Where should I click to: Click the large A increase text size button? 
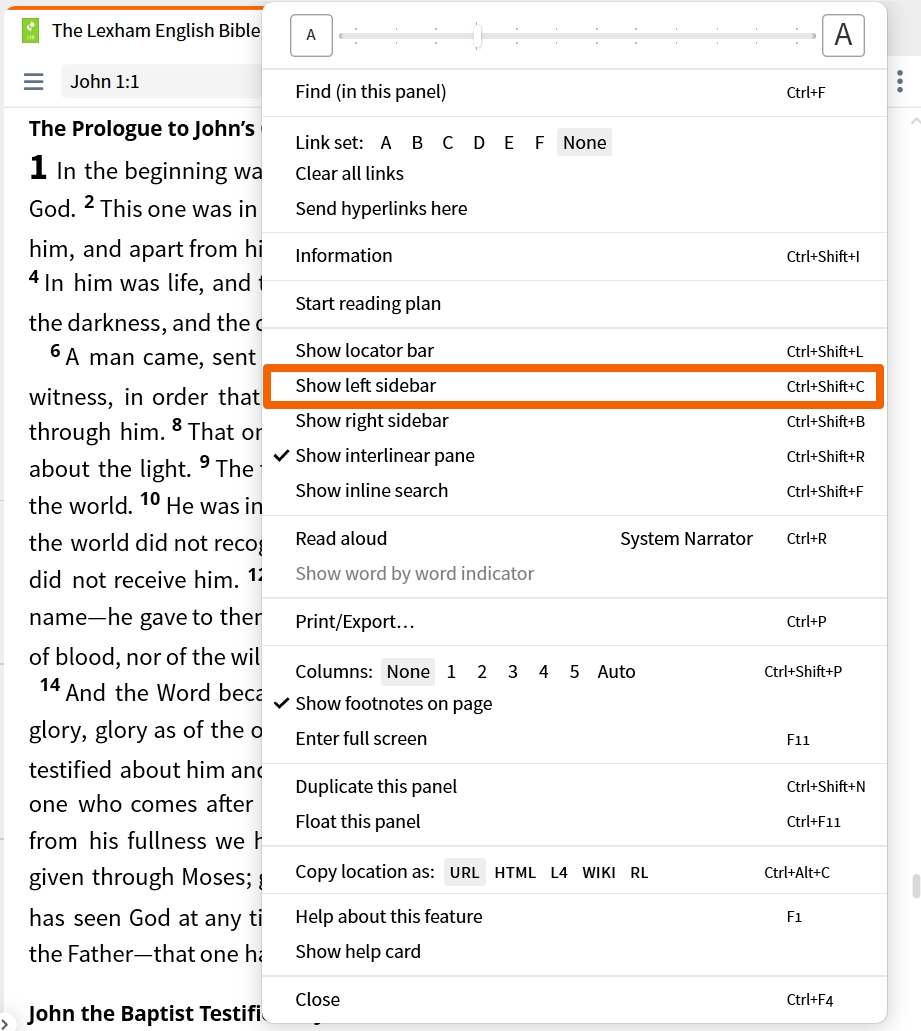pyautogui.click(x=843, y=35)
